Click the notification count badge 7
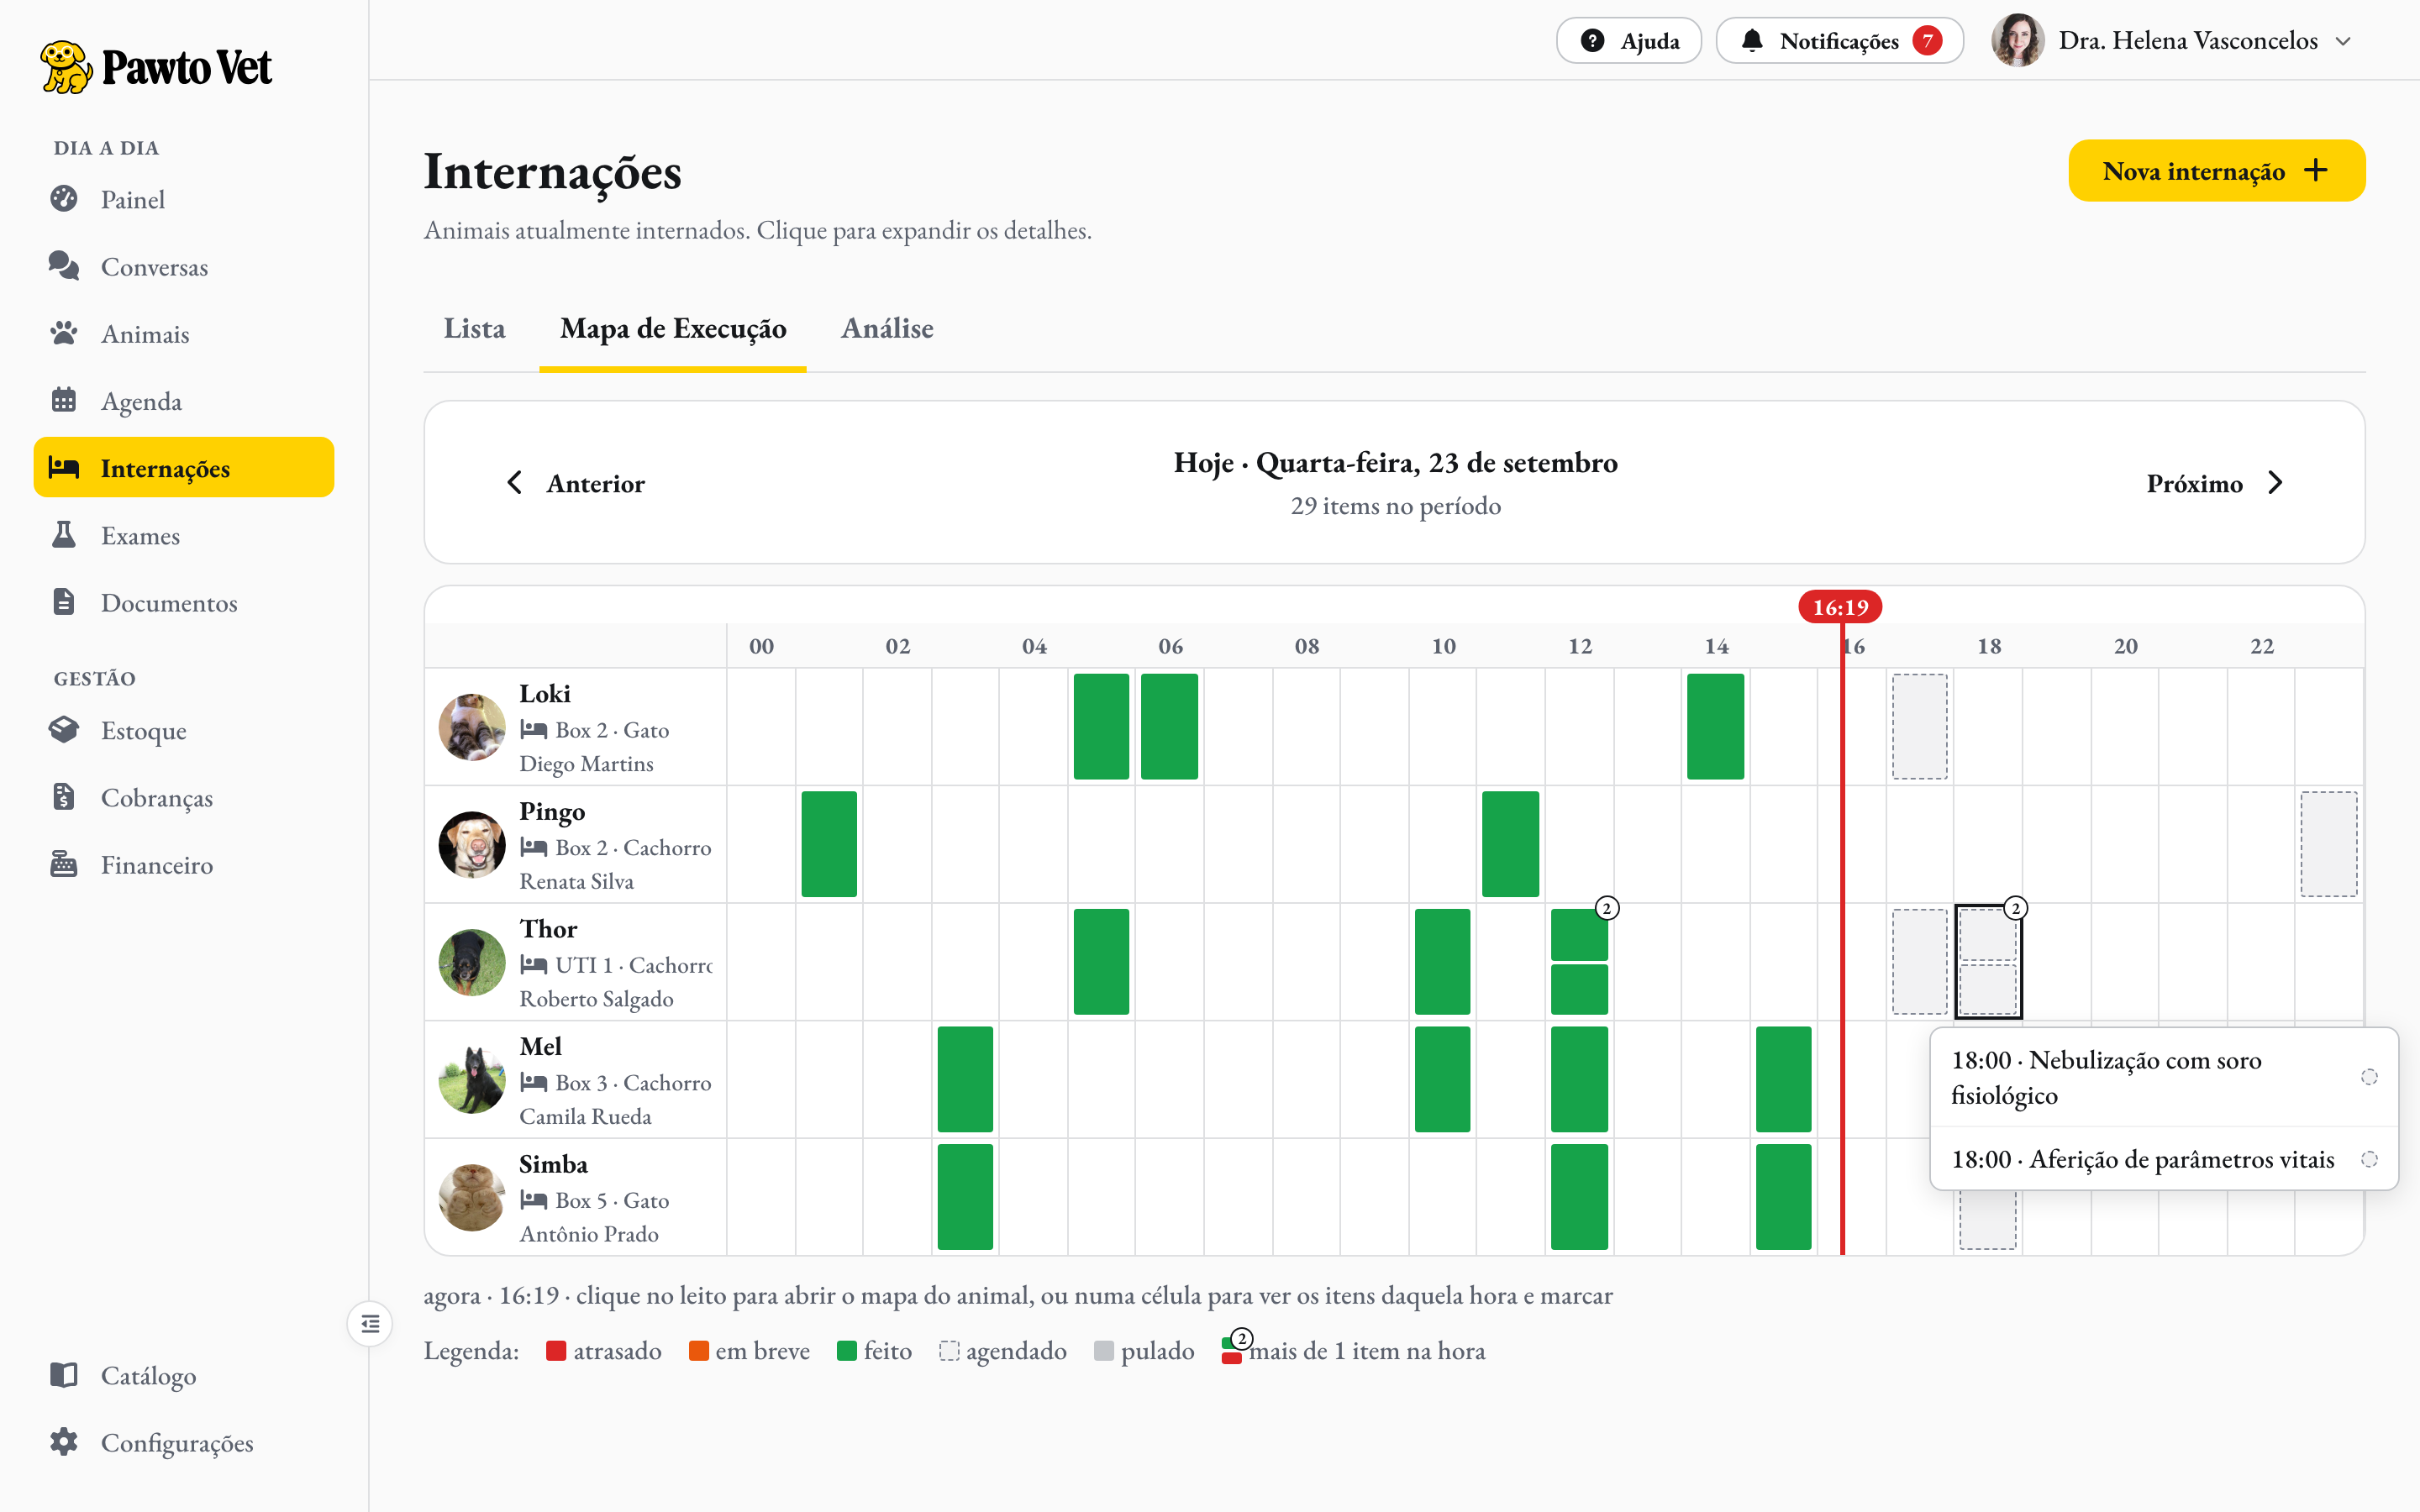 pyautogui.click(x=1927, y=41)
